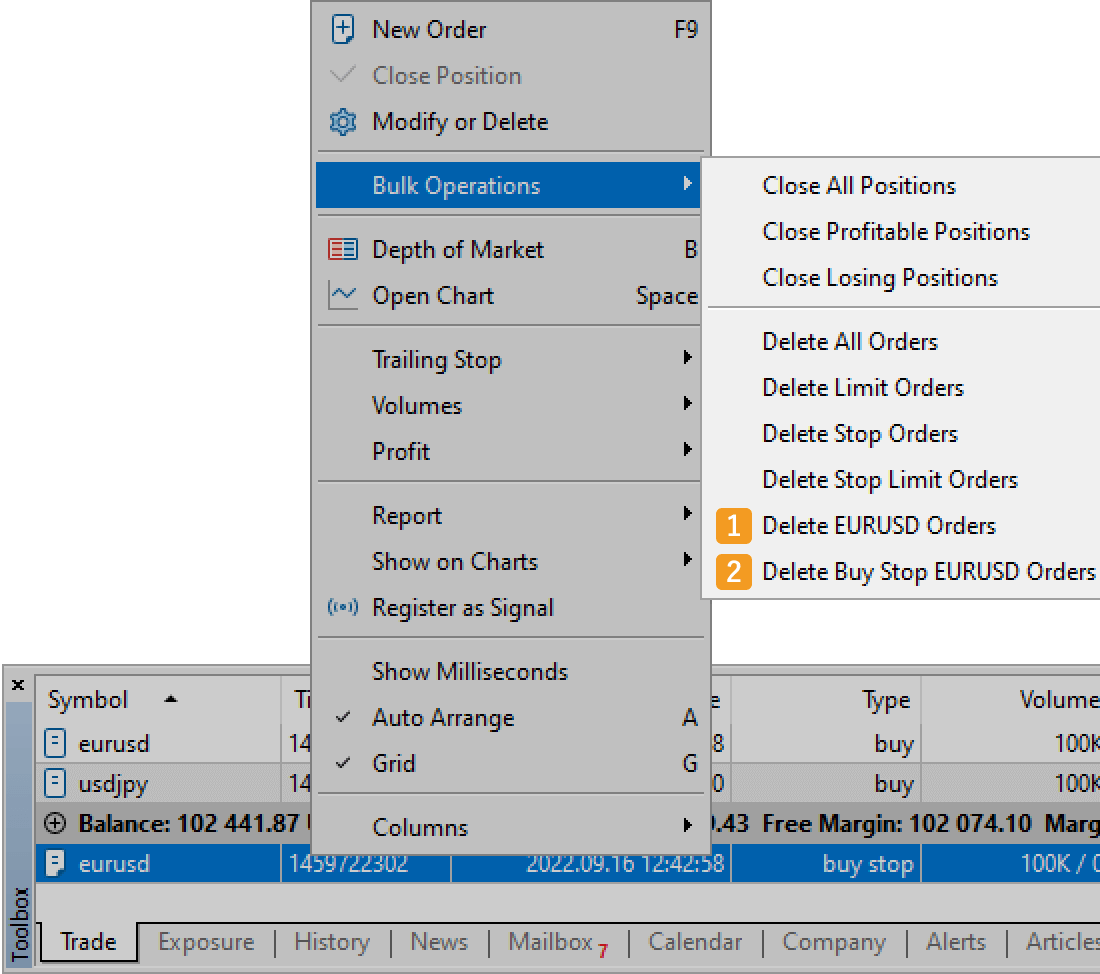Screen dimensions: 1100x974
Task: Click the eurusd buy position row icon
Action: point(56,744)
